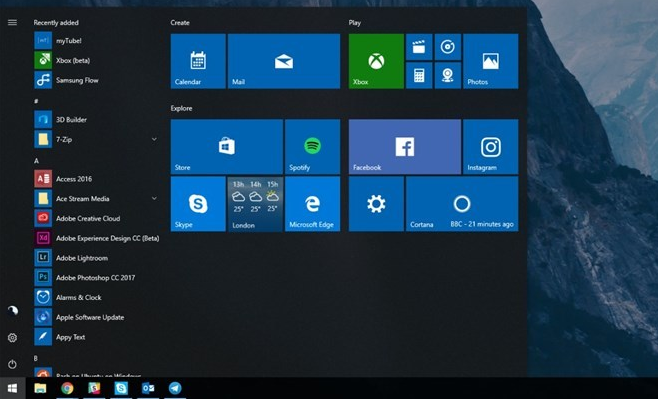
Task: Open the Instagram tile
Action: tap(491, 146)
